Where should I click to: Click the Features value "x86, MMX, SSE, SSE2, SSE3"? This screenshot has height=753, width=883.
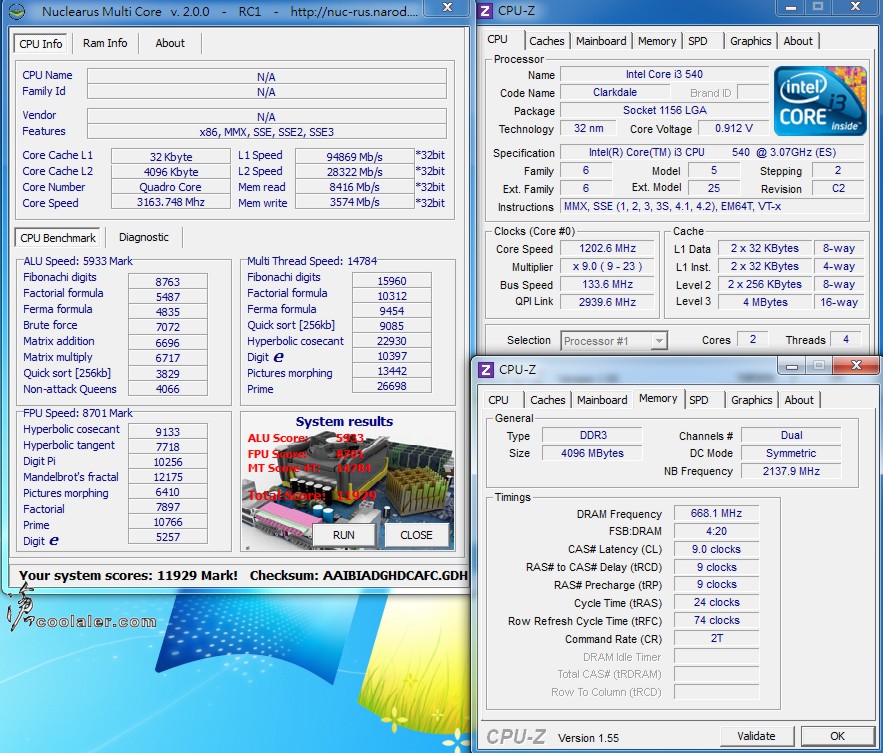(x=266, y=132)
